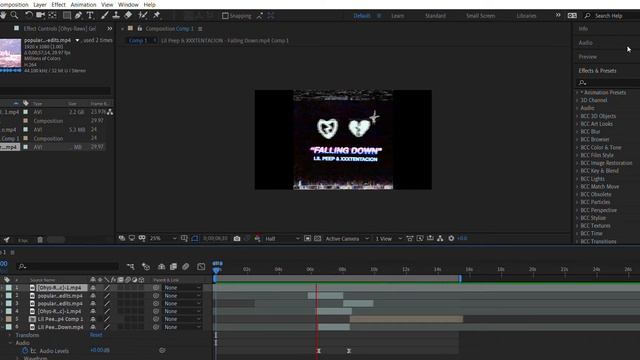Click reset exposure icon

[x=451, y=238]
